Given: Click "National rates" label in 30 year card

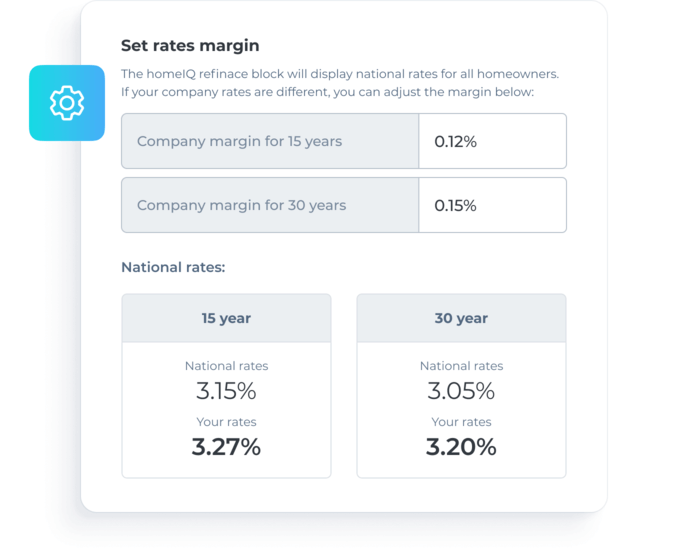Looking at the screenshot, I should point(461,366).
